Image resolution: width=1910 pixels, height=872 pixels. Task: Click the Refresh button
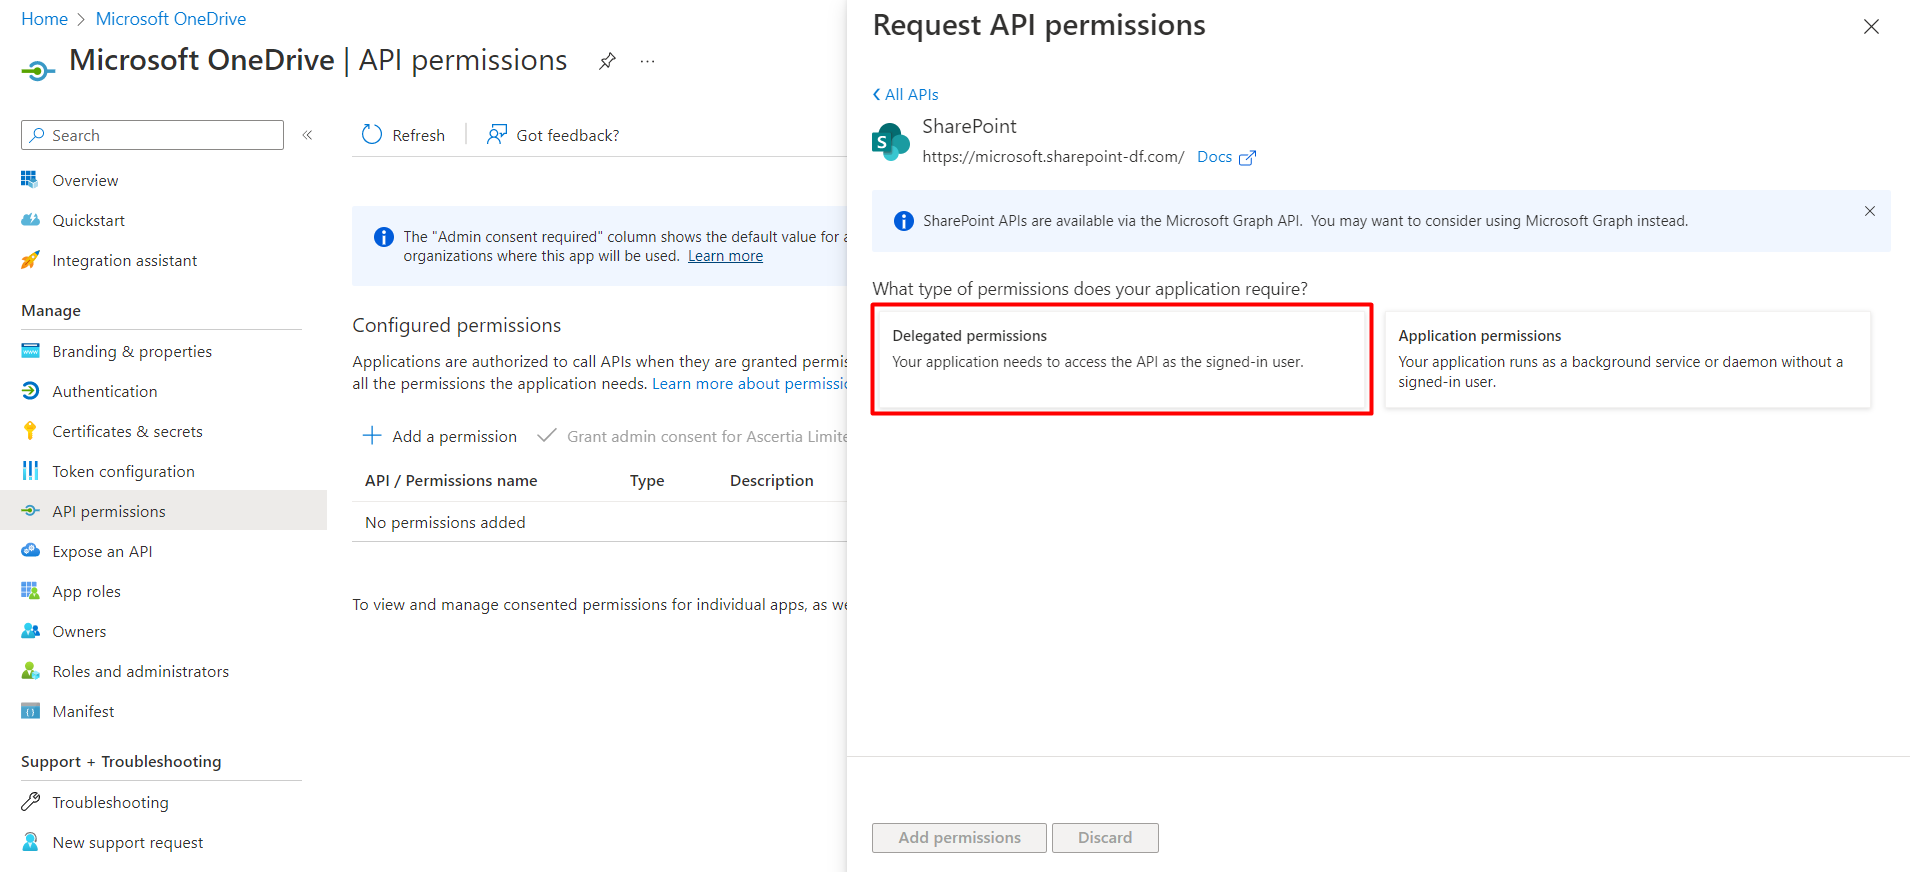click(x=403, y=135)
